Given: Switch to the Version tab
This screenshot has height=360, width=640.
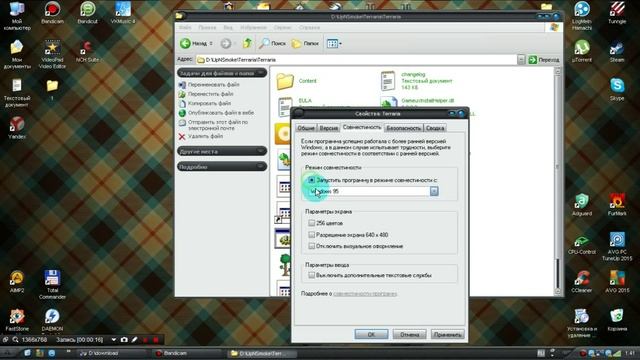Looking at the screenshot, I should pyautogui.click(x=329, y=128).
